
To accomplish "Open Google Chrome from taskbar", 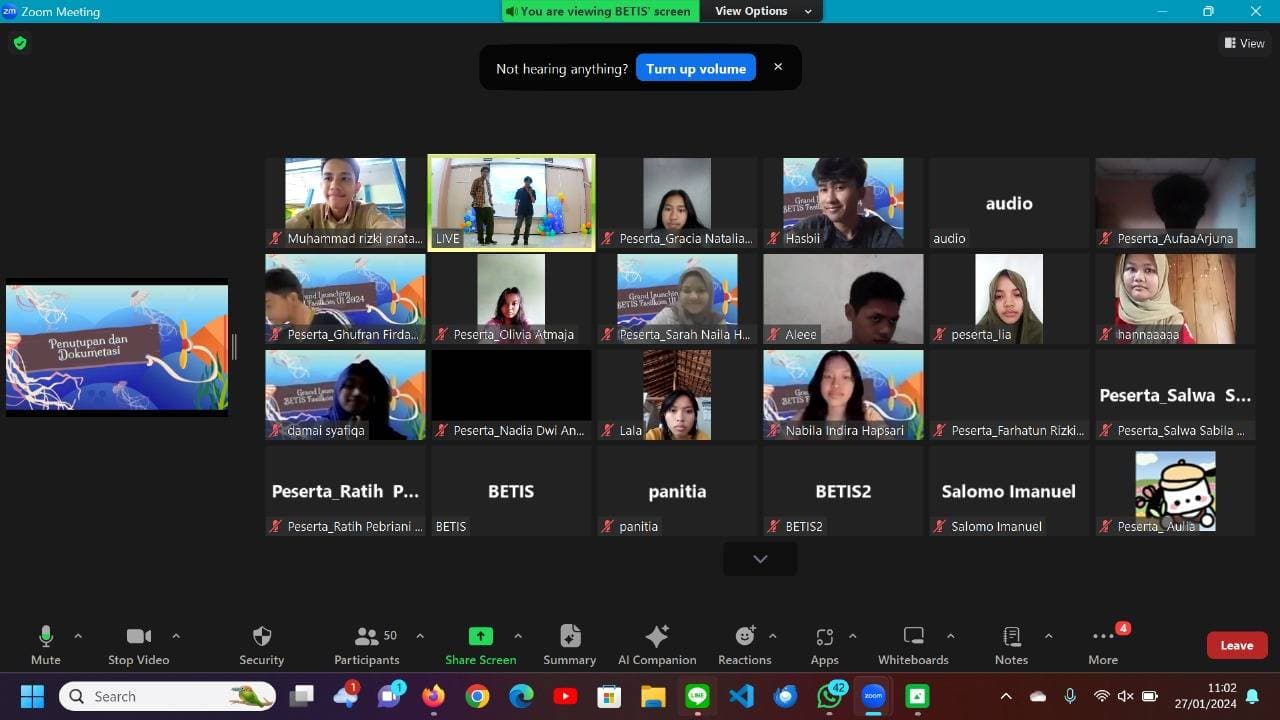I will pyautogui.click(x=477, y=696).
